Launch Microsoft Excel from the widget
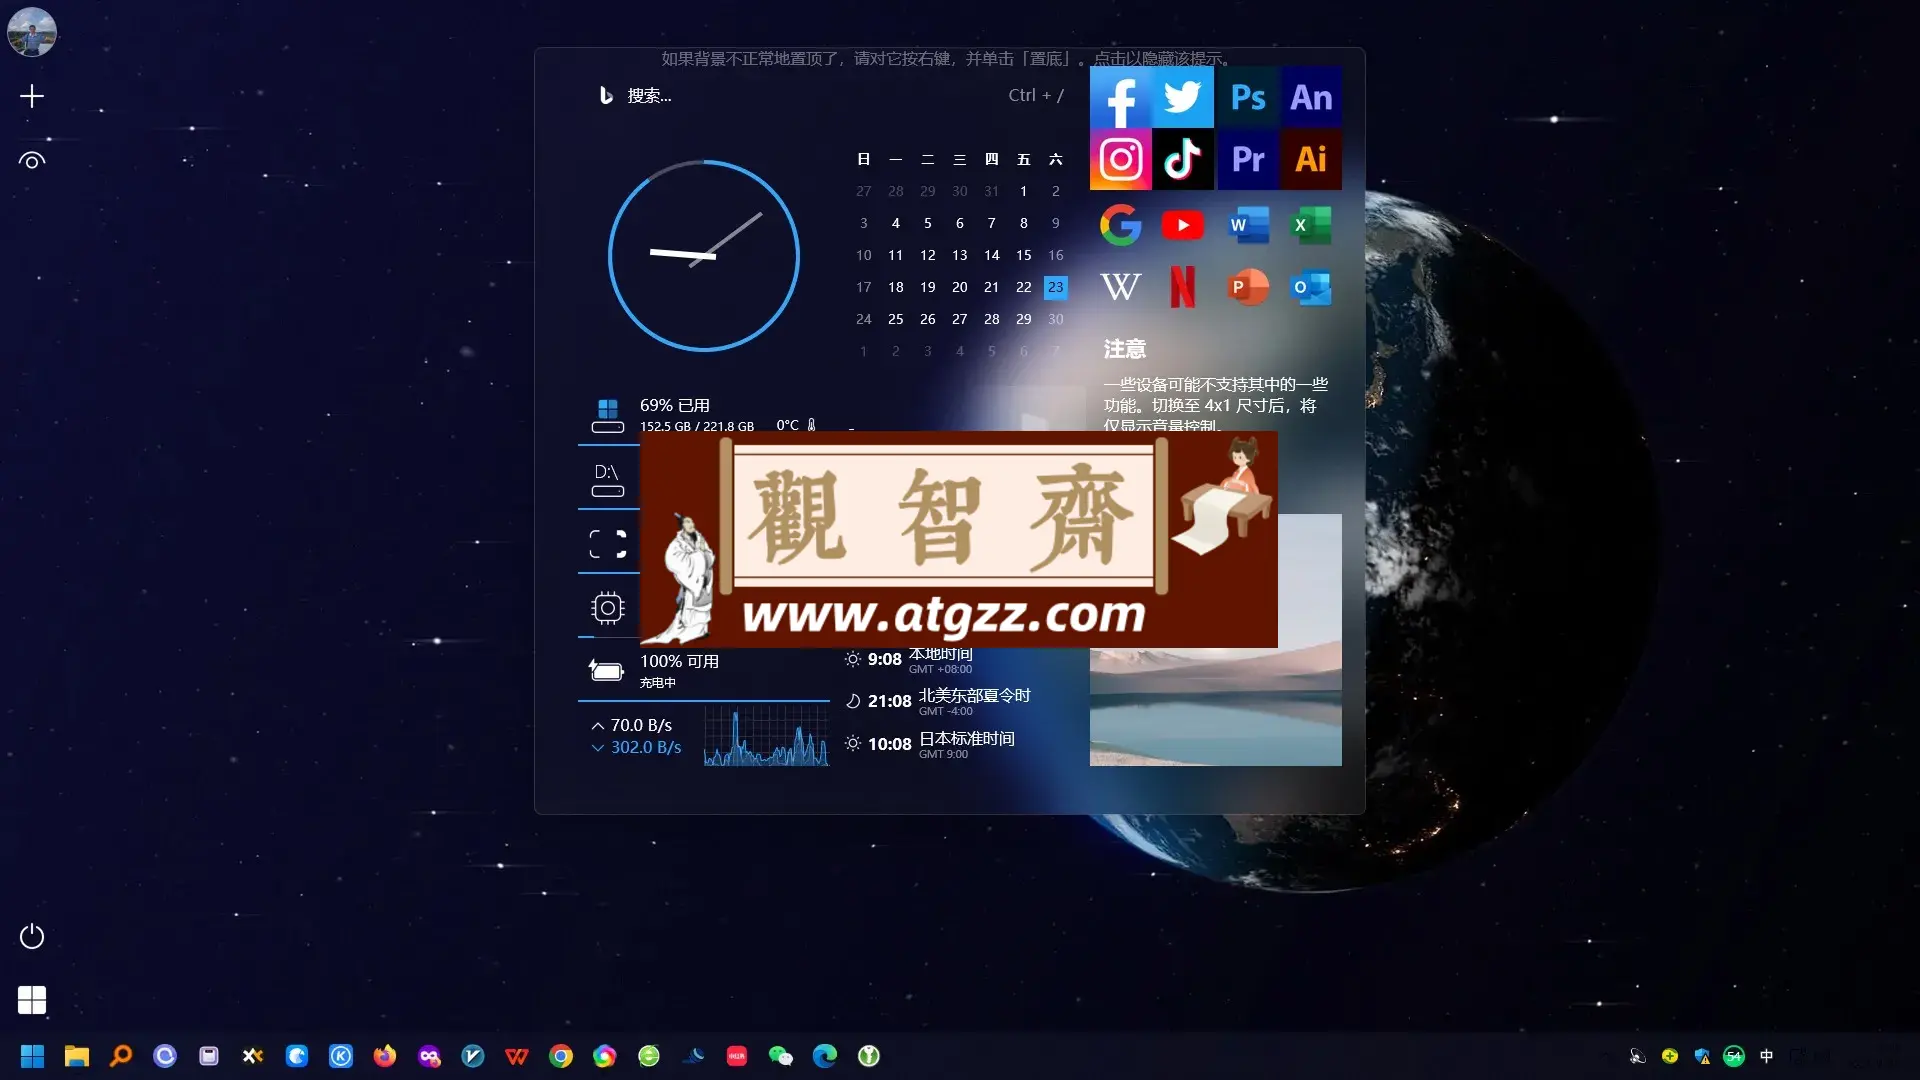Viewport: 1920px width, 1080px height. (1311, 225)
